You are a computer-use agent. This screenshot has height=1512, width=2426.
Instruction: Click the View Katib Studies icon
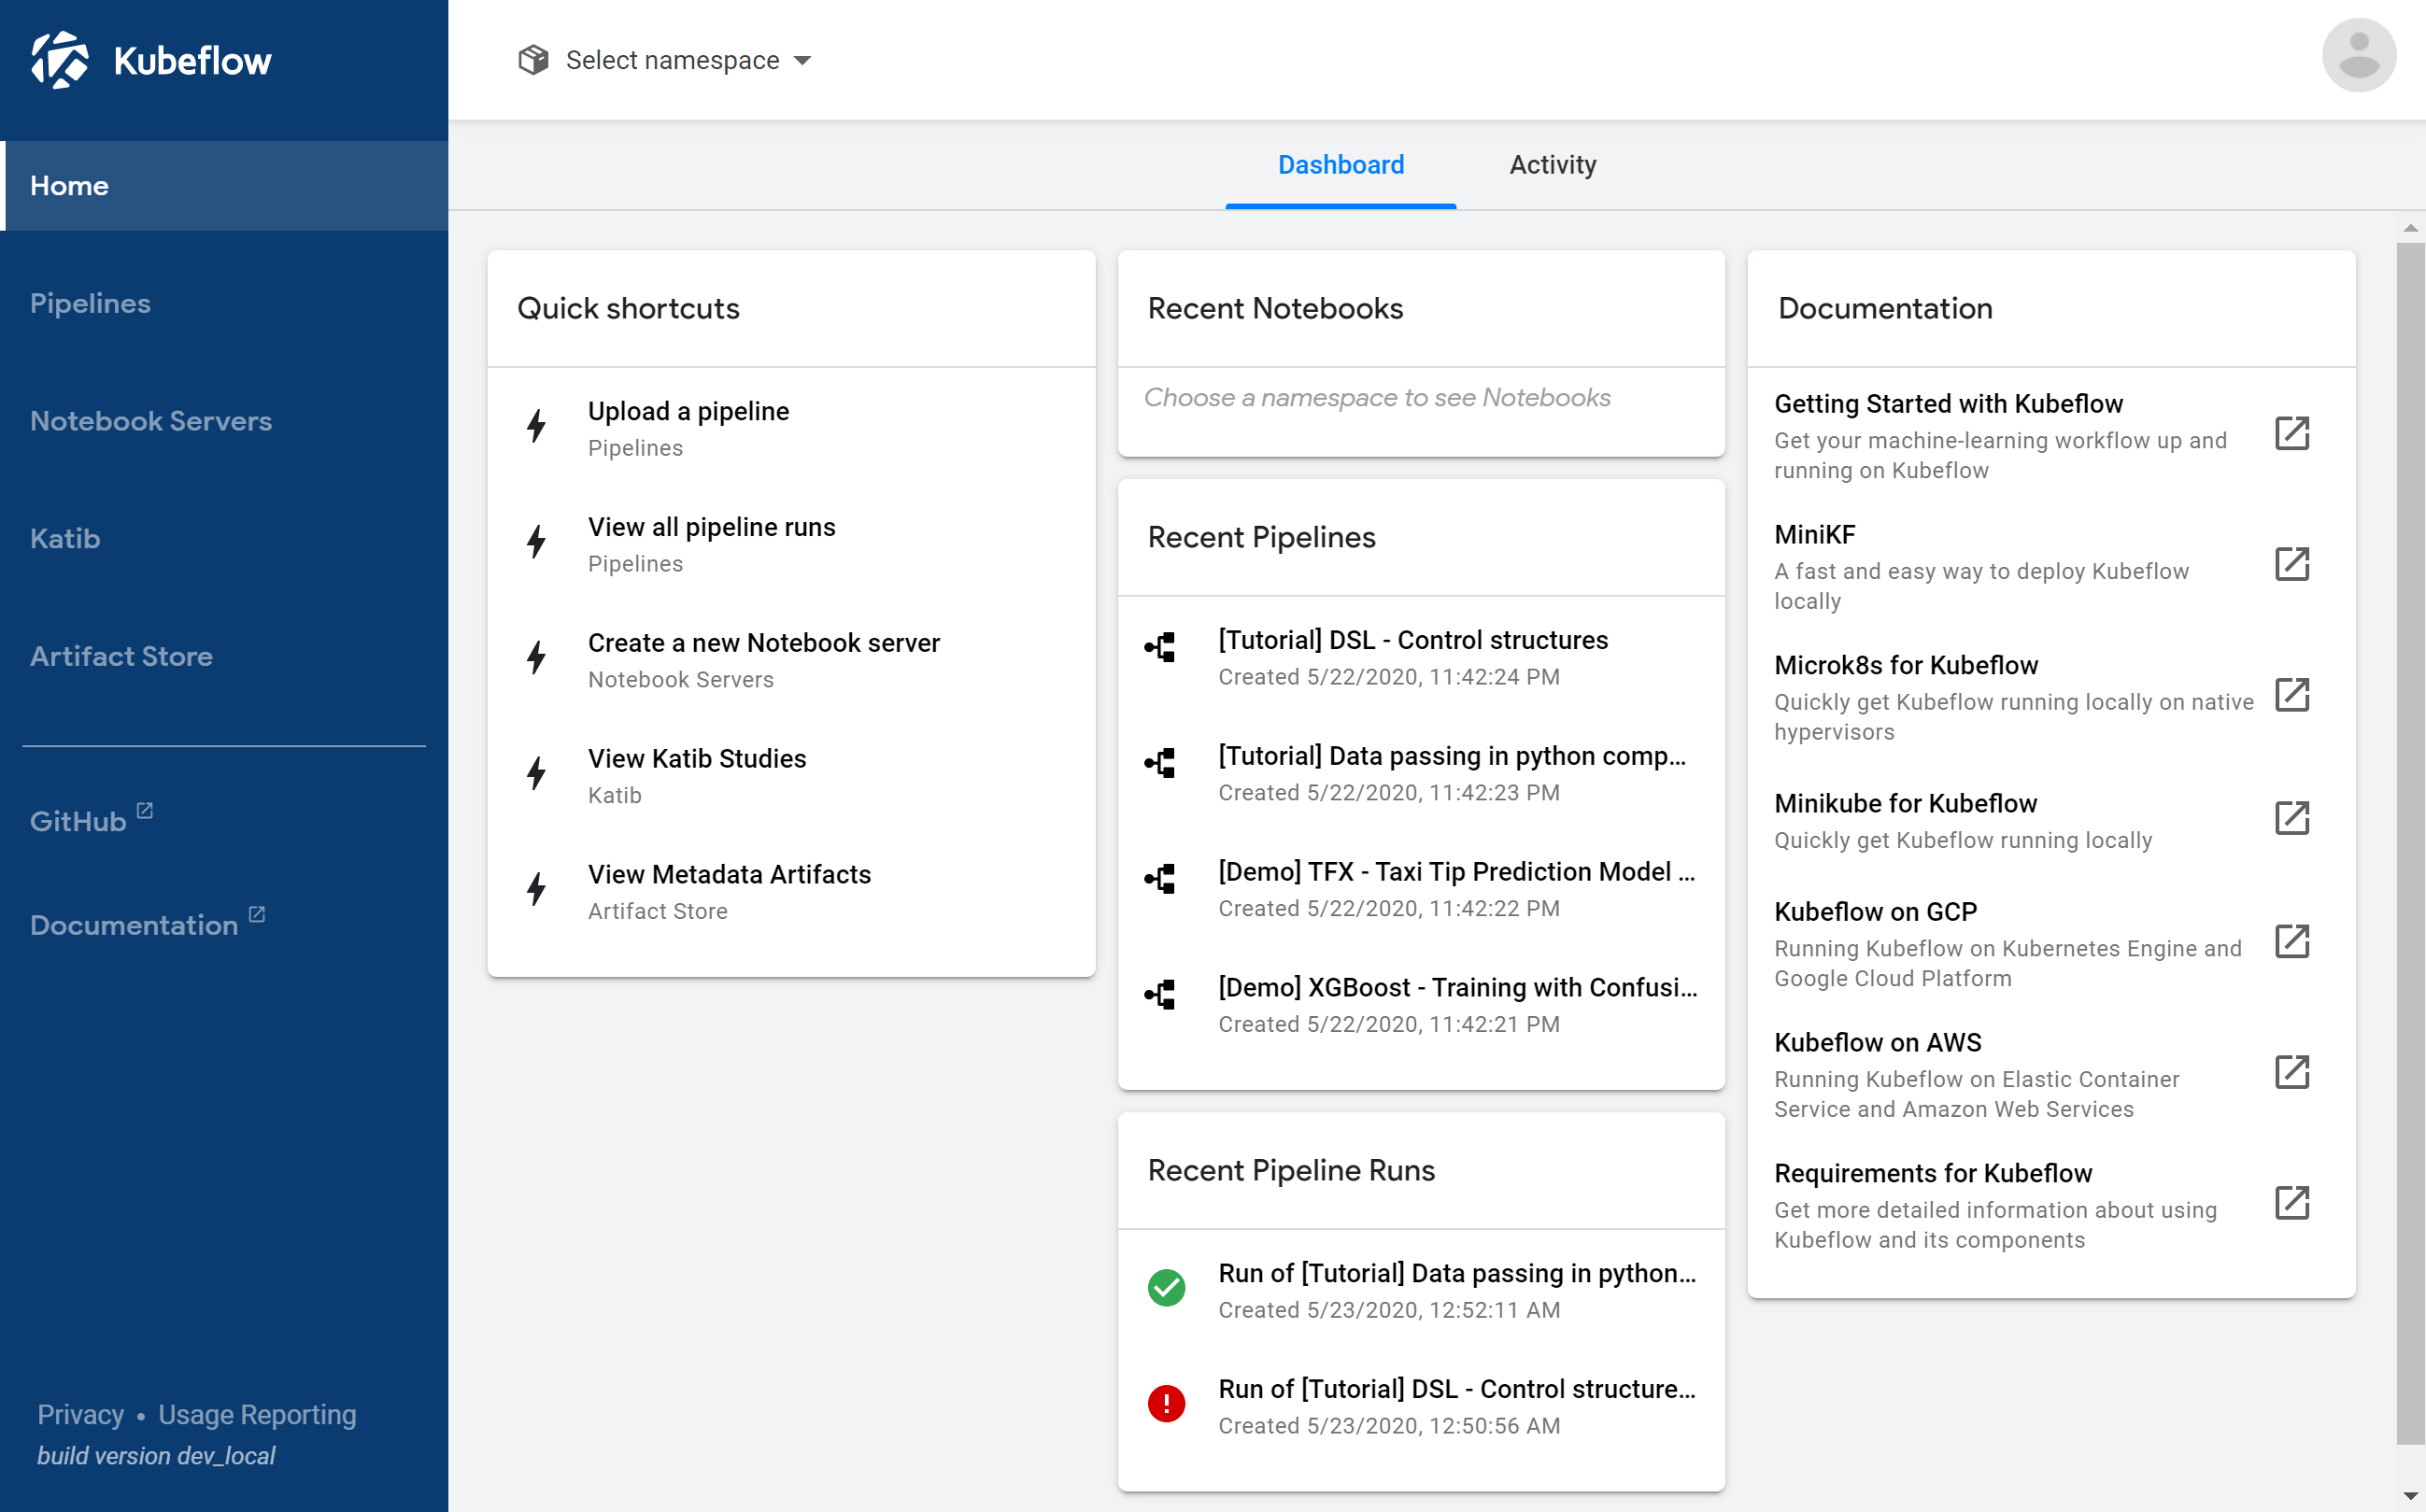pyautogui.click(x=536, y=773)
